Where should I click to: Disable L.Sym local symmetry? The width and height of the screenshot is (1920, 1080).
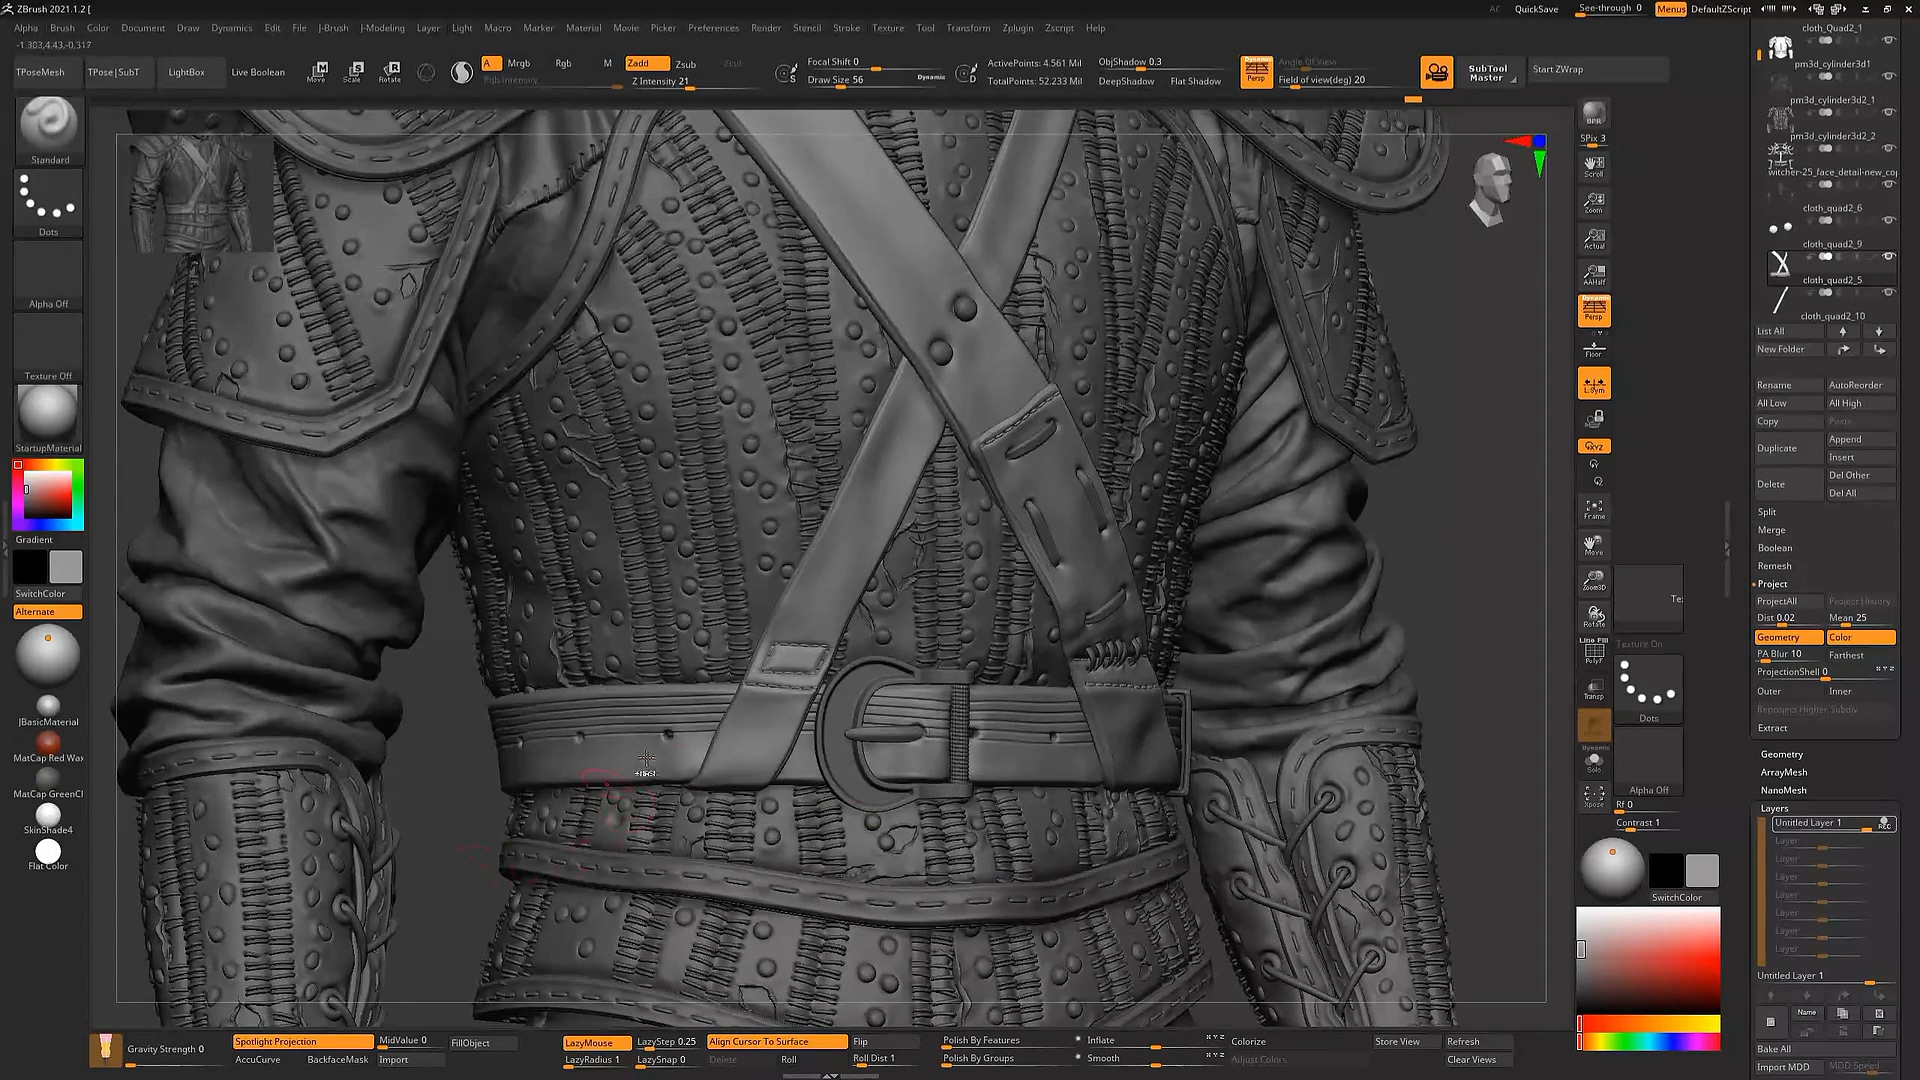point(1594,383)
